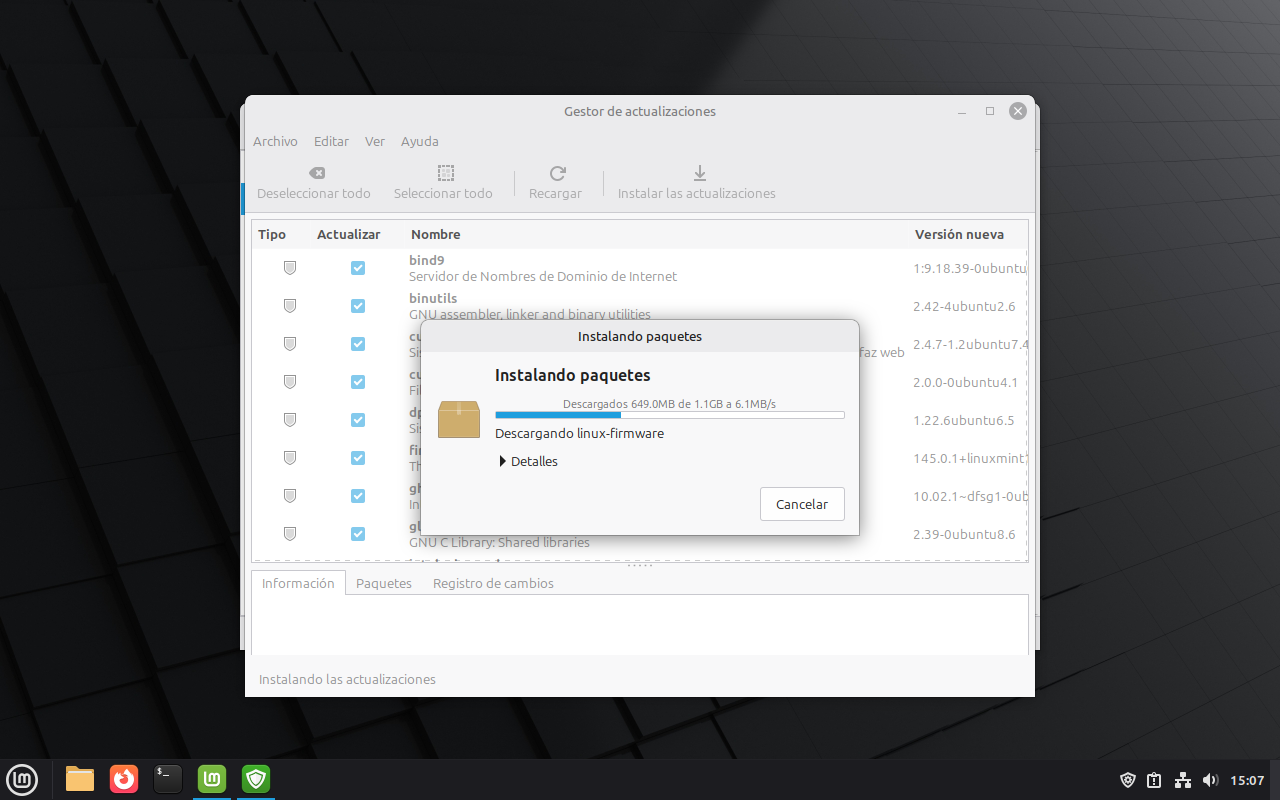Click the Versión nueva column header
The height and width of the screenshot is (800, 1280).
click(x=959, y=234)
